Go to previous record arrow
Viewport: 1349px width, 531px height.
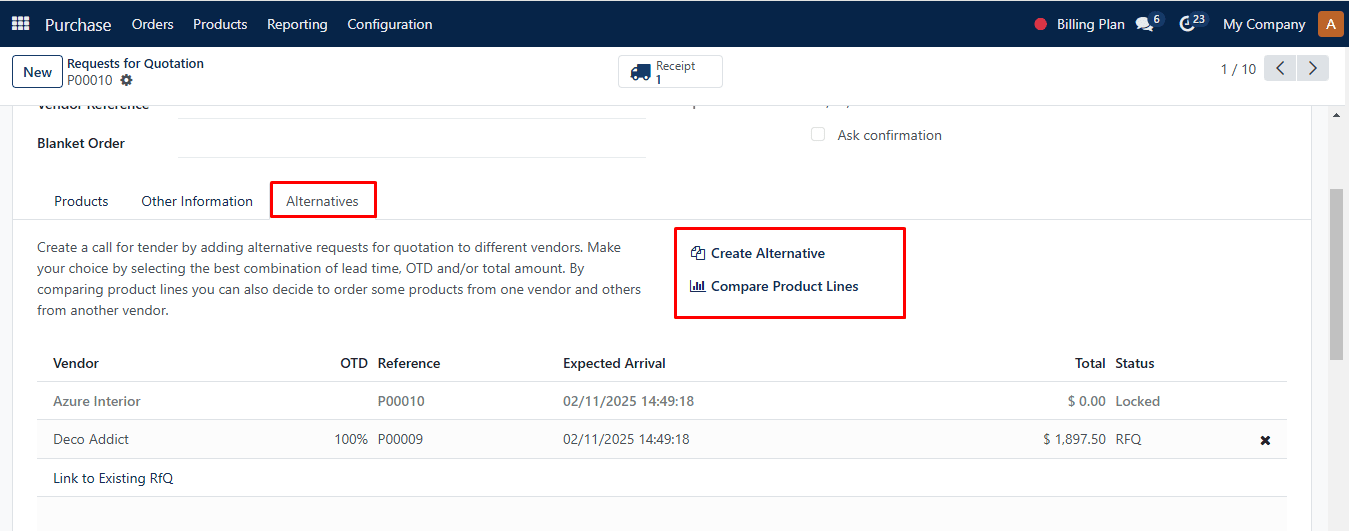coord(1280,68)
